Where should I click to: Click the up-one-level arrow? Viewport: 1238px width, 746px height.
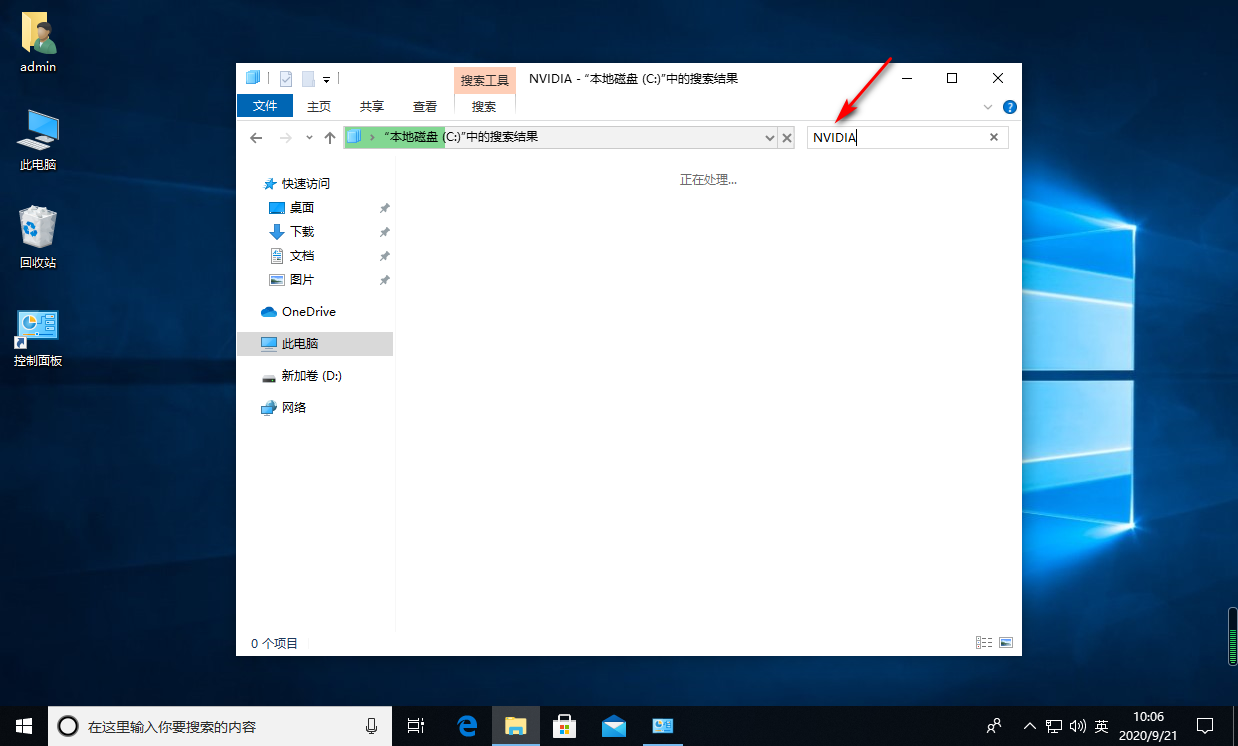(x=330, y=138)
